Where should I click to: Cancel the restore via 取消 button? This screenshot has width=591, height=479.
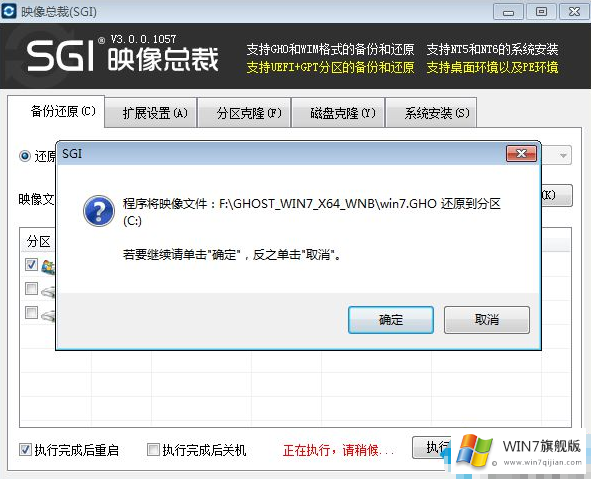coord(487,320)
